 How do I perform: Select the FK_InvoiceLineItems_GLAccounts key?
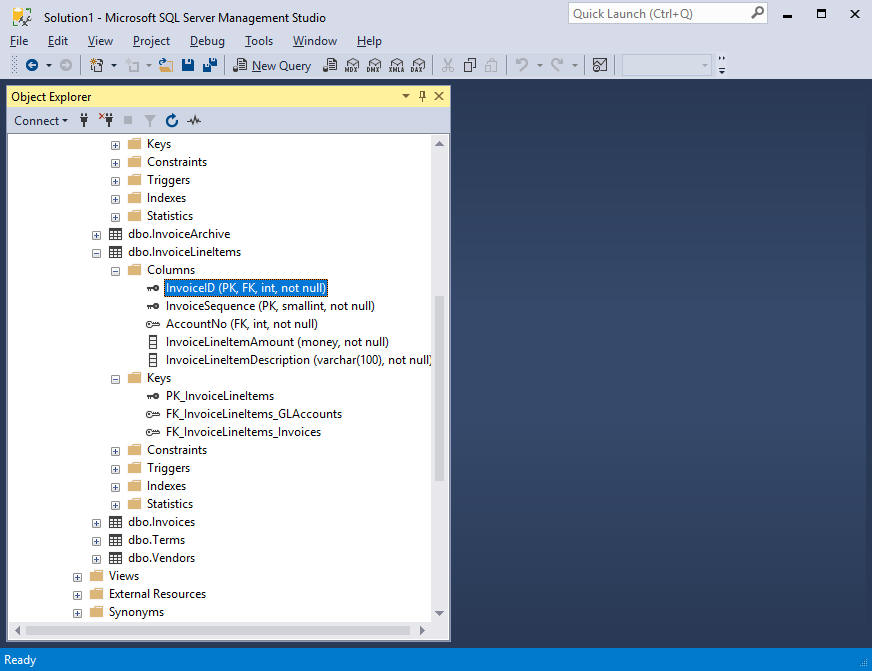(253, 414)
